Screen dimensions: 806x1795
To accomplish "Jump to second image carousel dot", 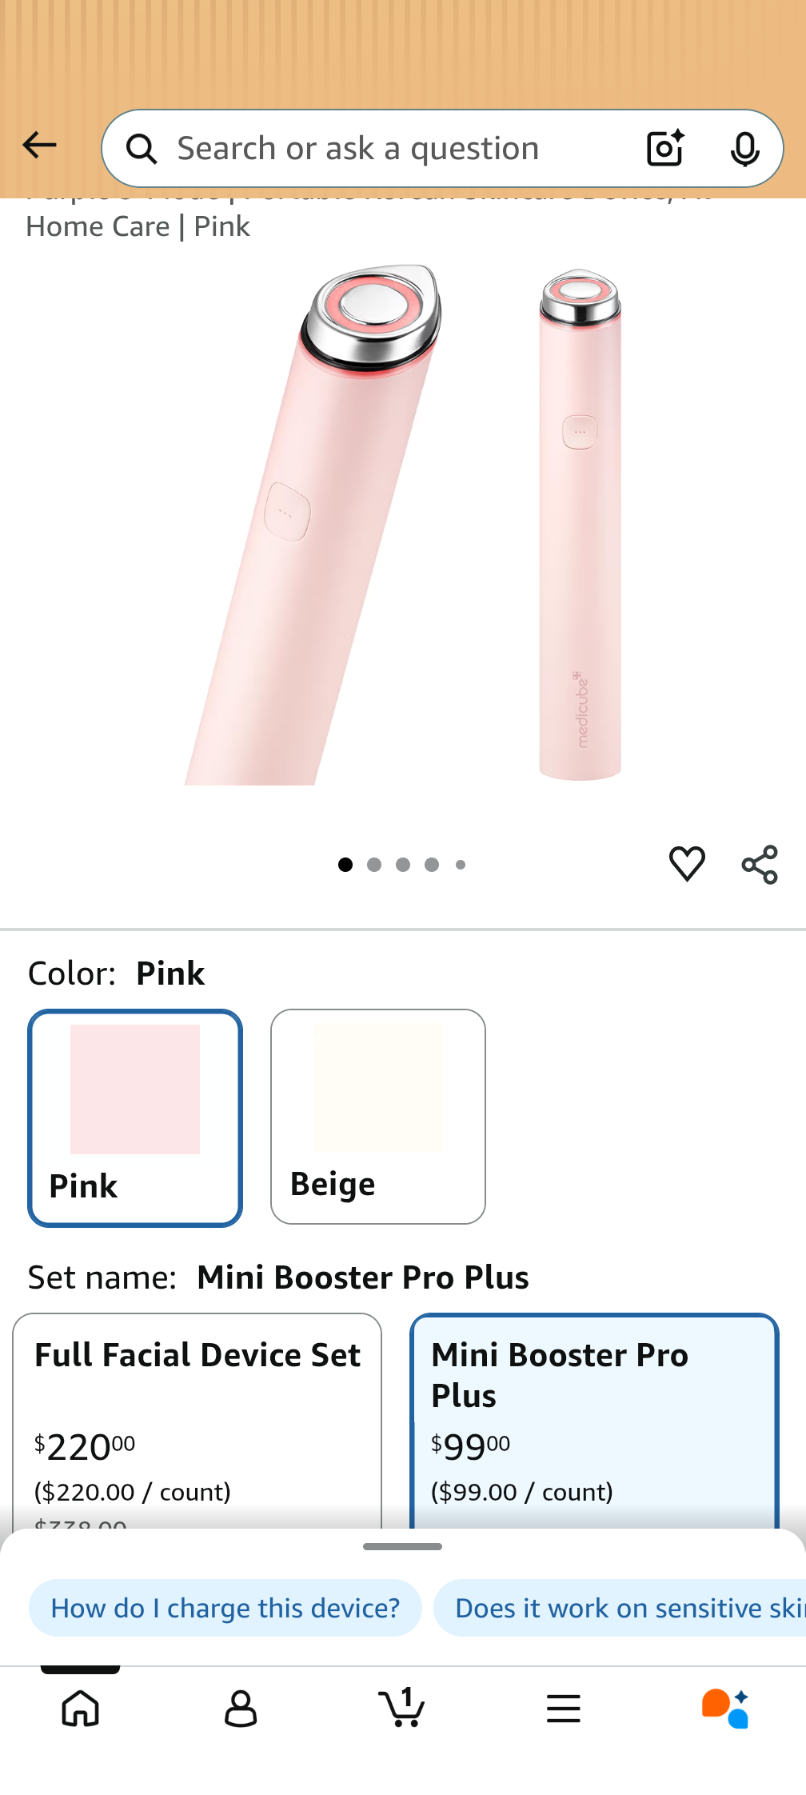I will (374, 865).
